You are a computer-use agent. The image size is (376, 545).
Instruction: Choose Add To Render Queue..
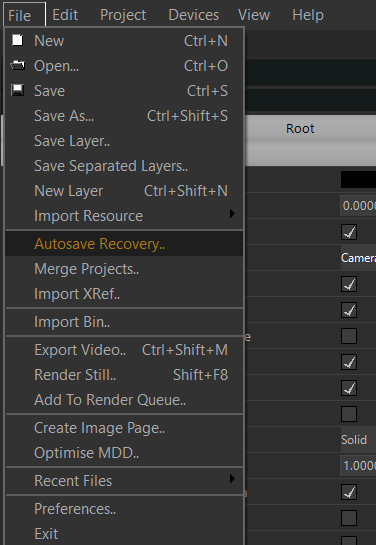(124, 400)
